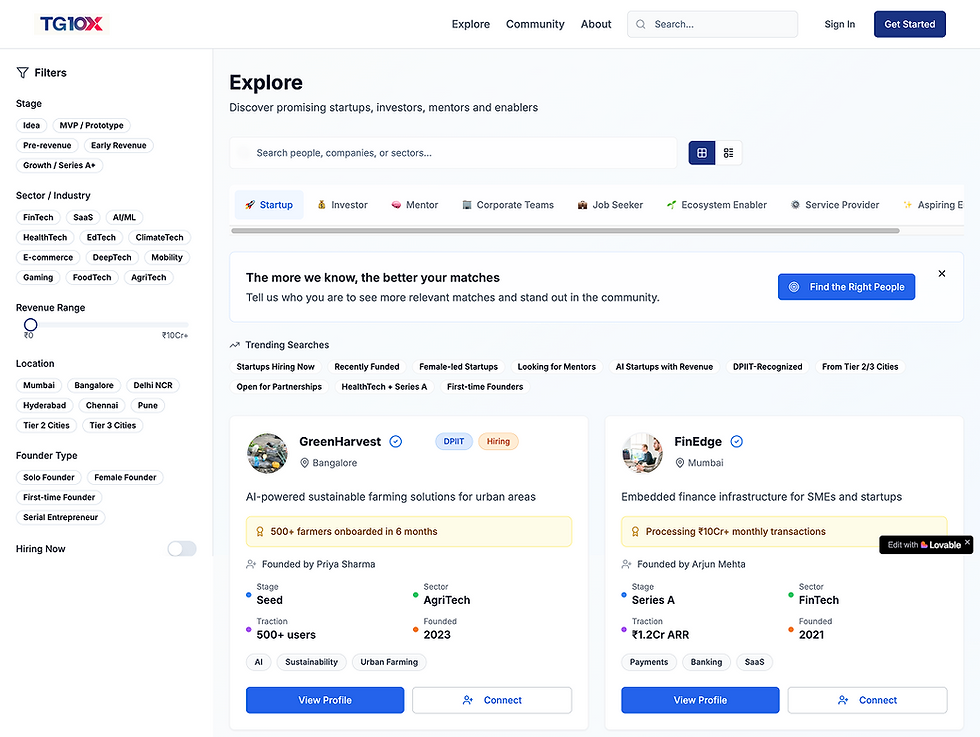Toggle the FinTech sector filter chip
The width and height of the screenshot is (980, 737).
click(x=38, y=217)
